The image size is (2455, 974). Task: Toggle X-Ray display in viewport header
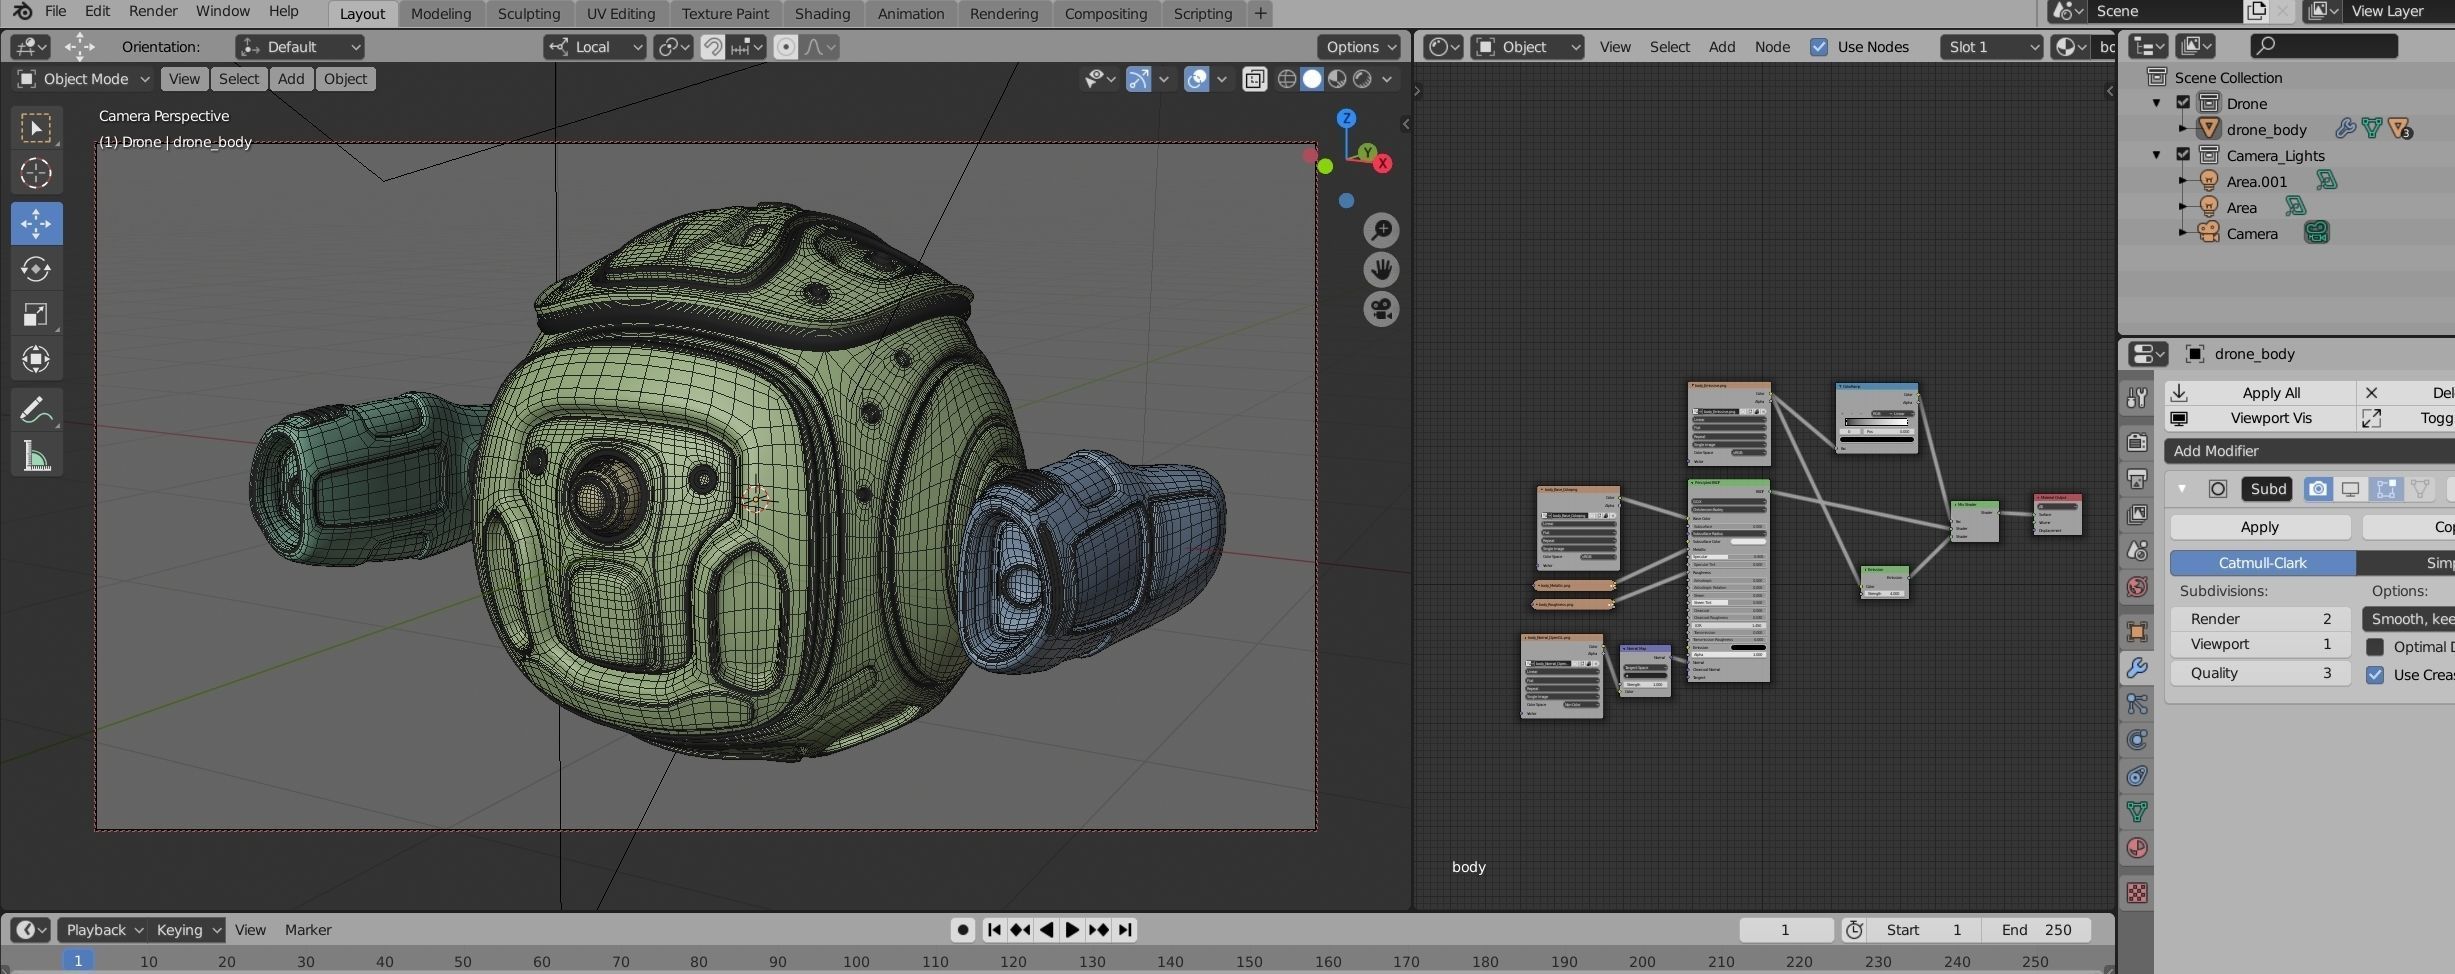coord(1254,79)
